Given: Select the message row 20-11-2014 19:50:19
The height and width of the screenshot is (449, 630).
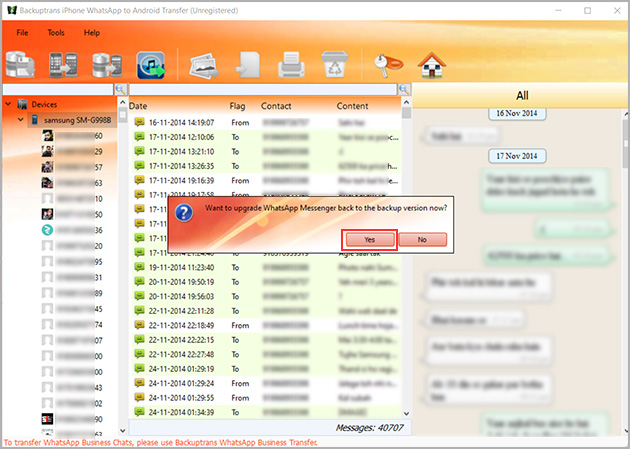Looking at the screenshot, I should click(266, 282).
